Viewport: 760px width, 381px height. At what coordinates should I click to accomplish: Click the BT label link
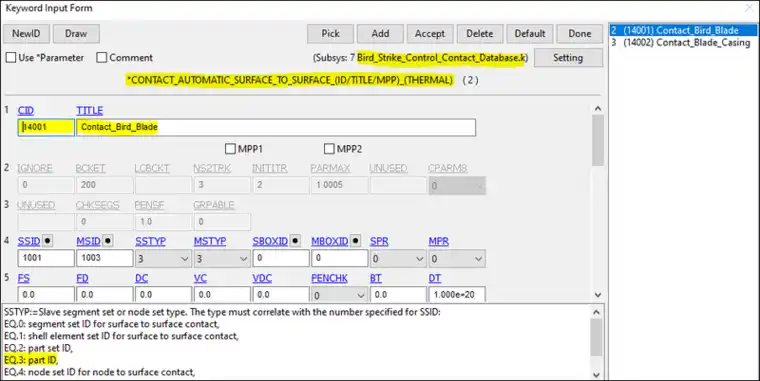click(376, 278)
